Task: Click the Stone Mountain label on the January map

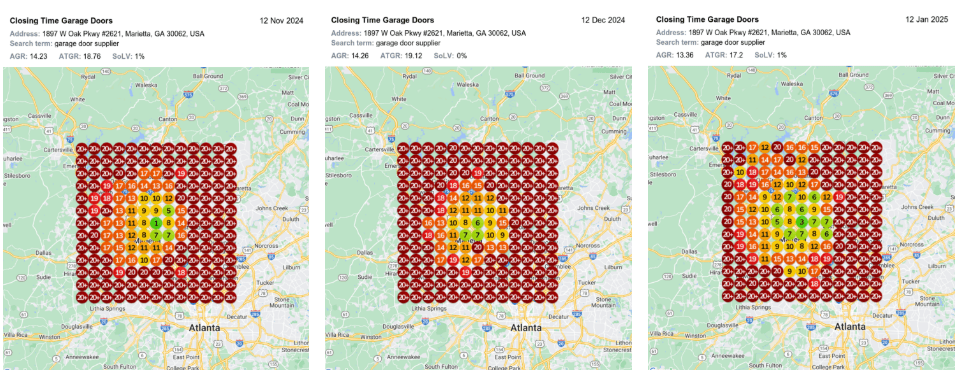Action: pyautogui.click(x=928, y=302)
